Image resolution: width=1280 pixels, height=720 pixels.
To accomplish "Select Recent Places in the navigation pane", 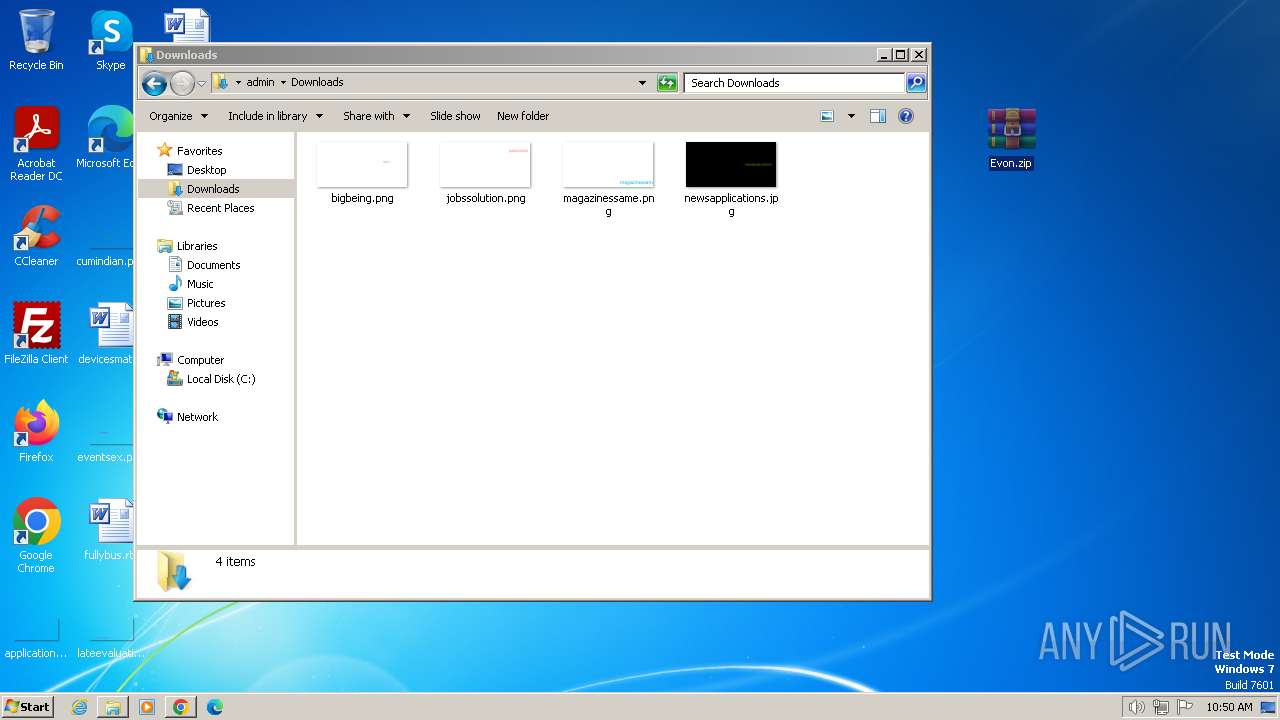I will point(220,208).
